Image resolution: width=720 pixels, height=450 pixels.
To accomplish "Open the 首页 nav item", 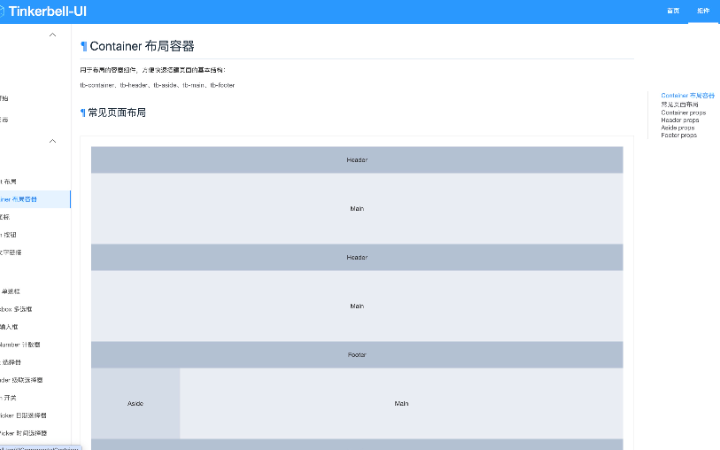I will tap(673, 11).
